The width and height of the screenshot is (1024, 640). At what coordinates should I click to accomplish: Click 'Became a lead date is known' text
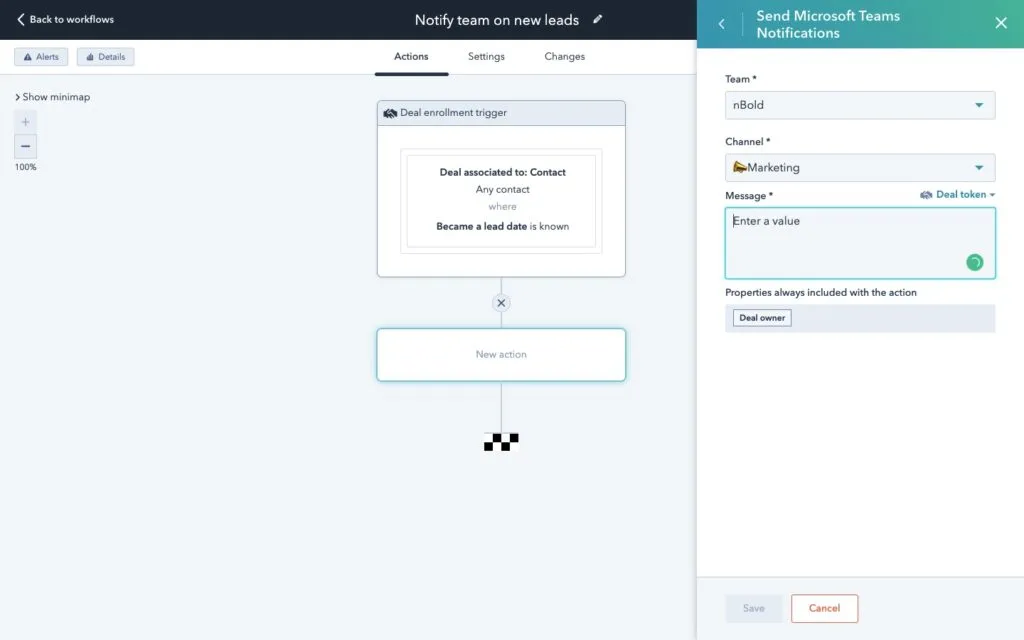(502, 226)
